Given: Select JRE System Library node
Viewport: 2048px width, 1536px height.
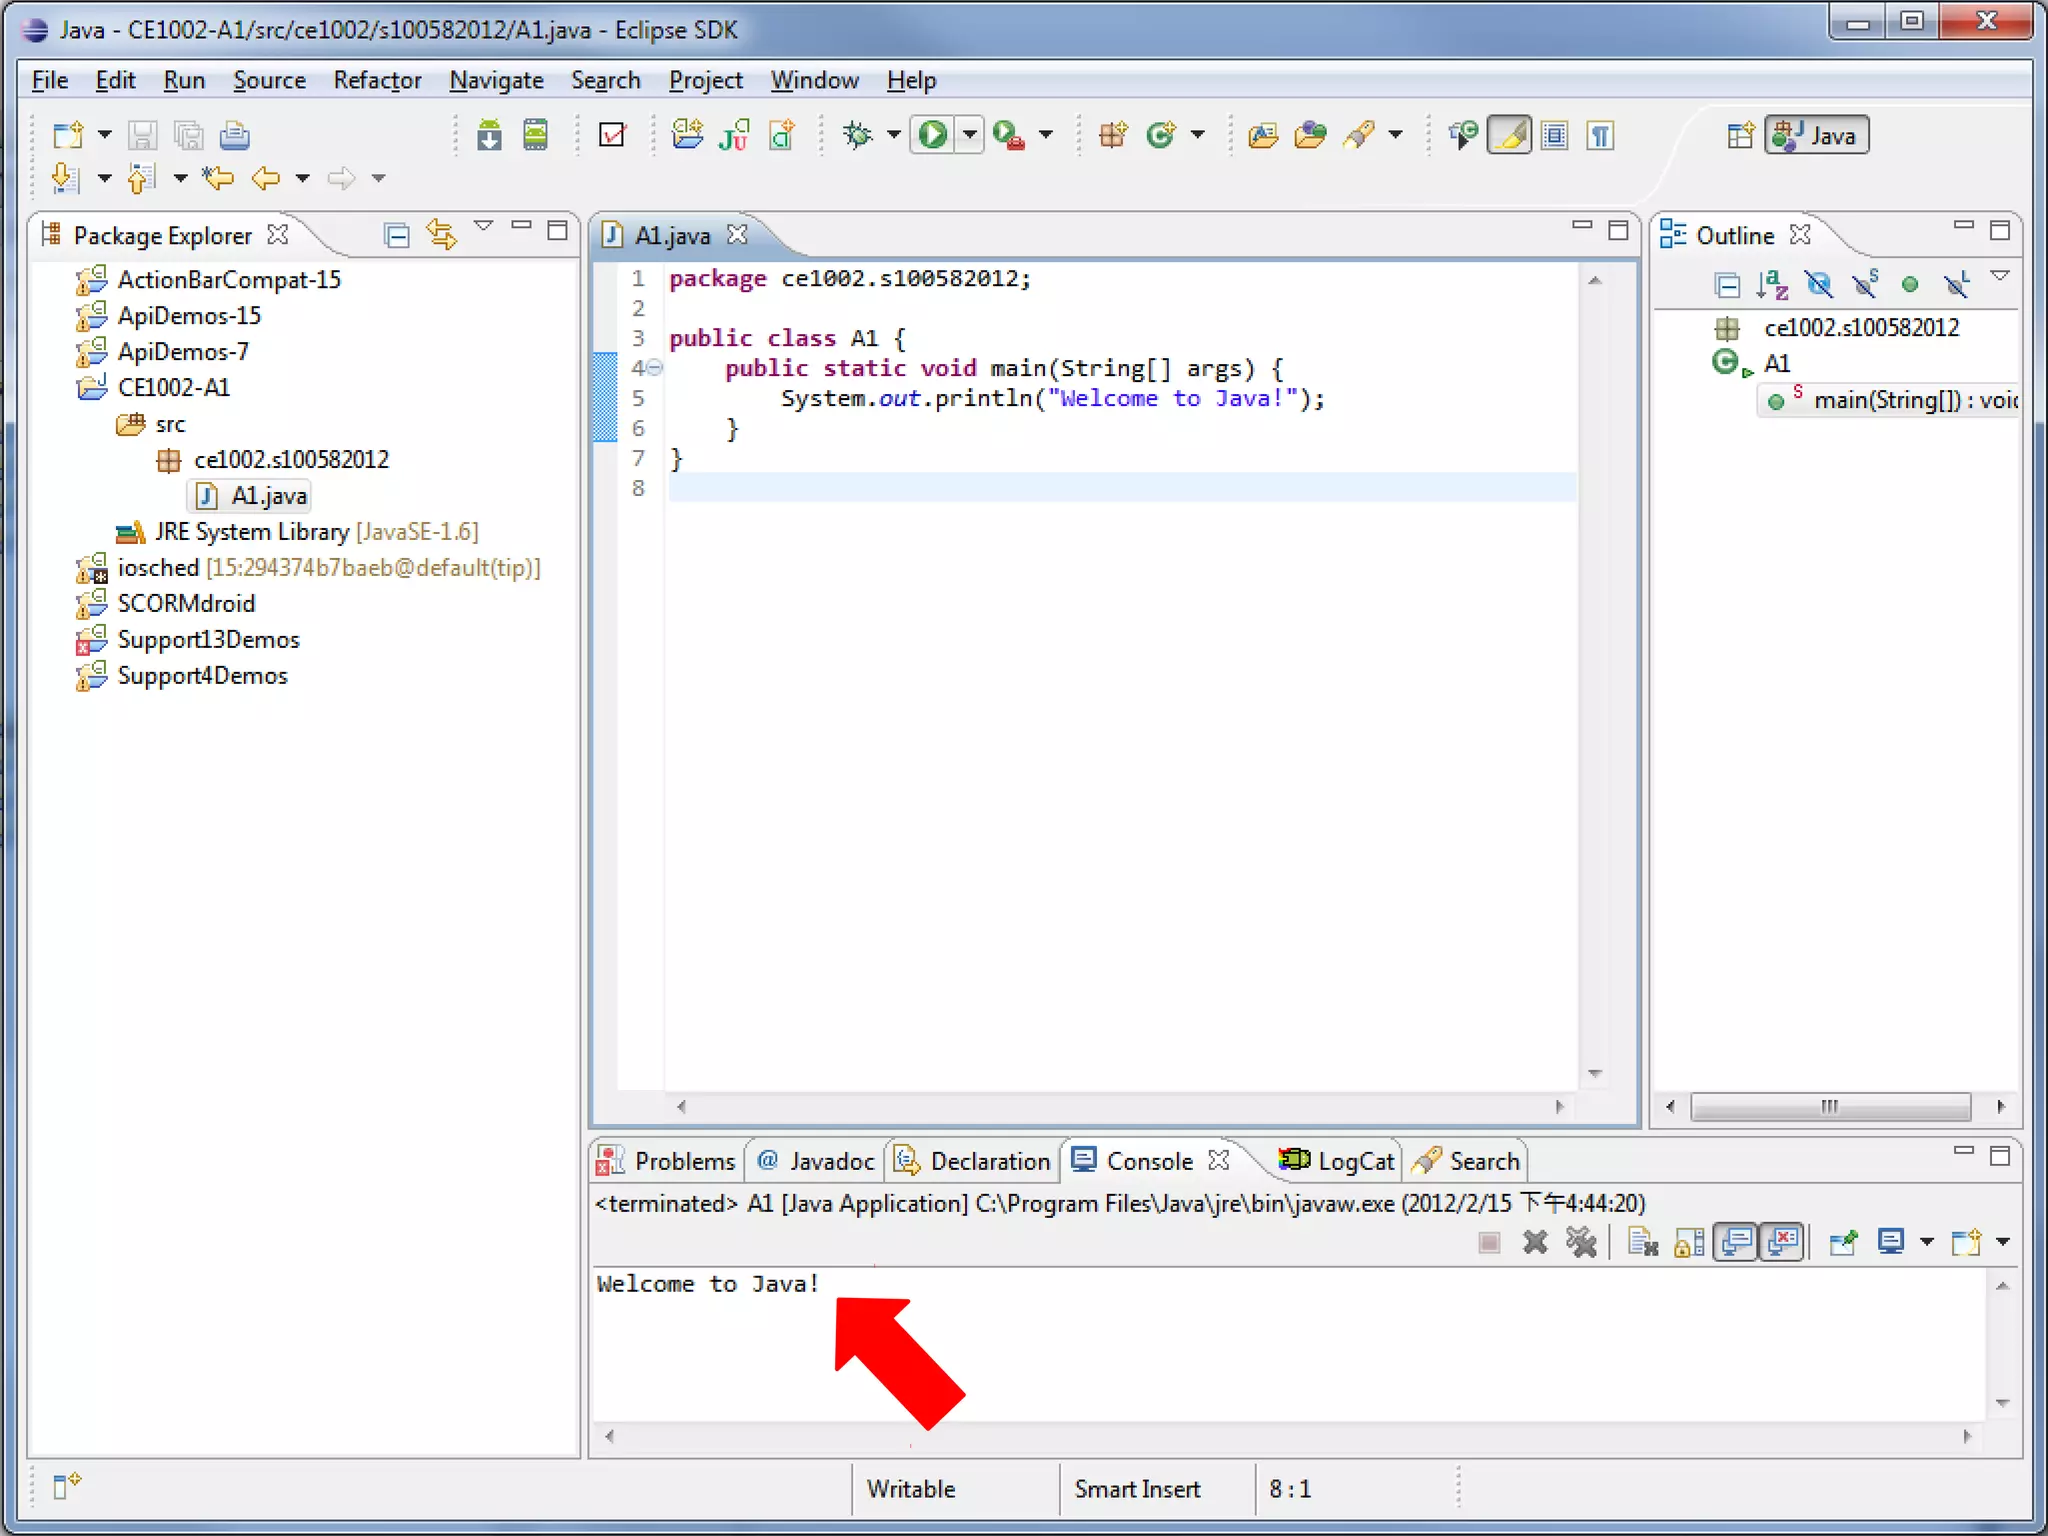Looking at the screenshot, I should click(x=298, y=532).
